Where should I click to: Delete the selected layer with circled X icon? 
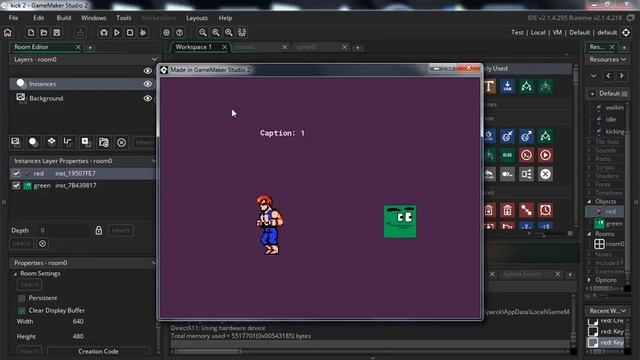click(121, 142)
